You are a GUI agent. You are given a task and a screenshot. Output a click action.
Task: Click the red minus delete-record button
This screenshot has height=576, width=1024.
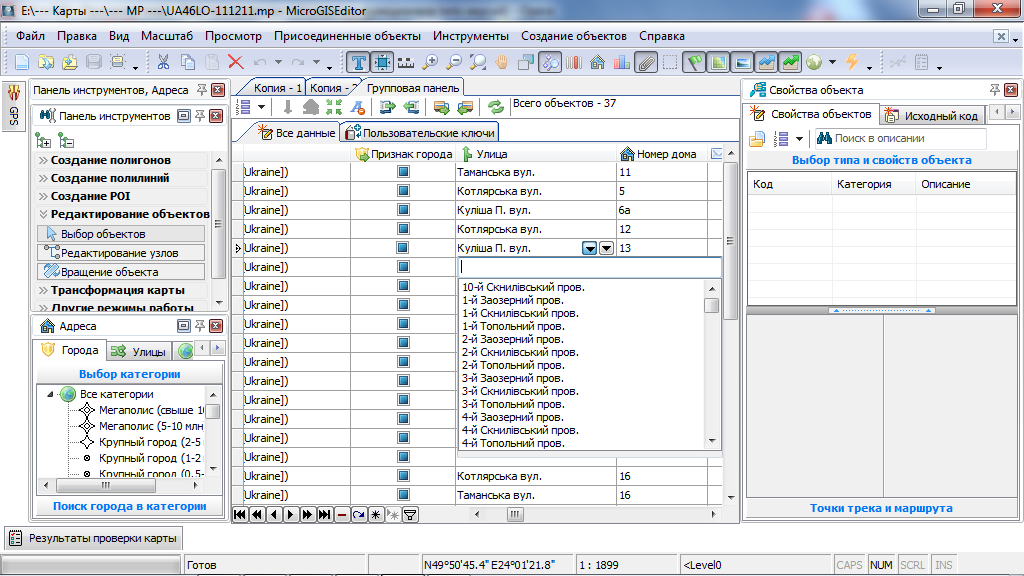click(342, 515)
